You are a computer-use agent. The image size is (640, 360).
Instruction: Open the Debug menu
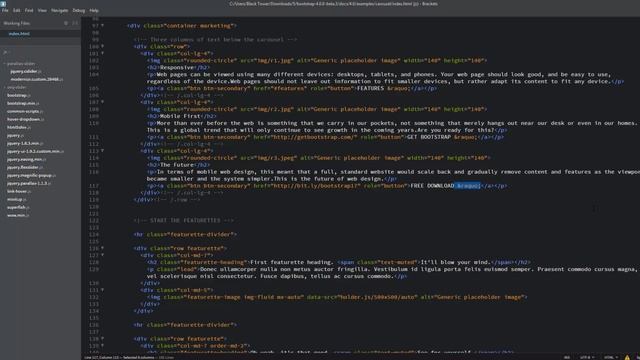(x=79, y=11)
